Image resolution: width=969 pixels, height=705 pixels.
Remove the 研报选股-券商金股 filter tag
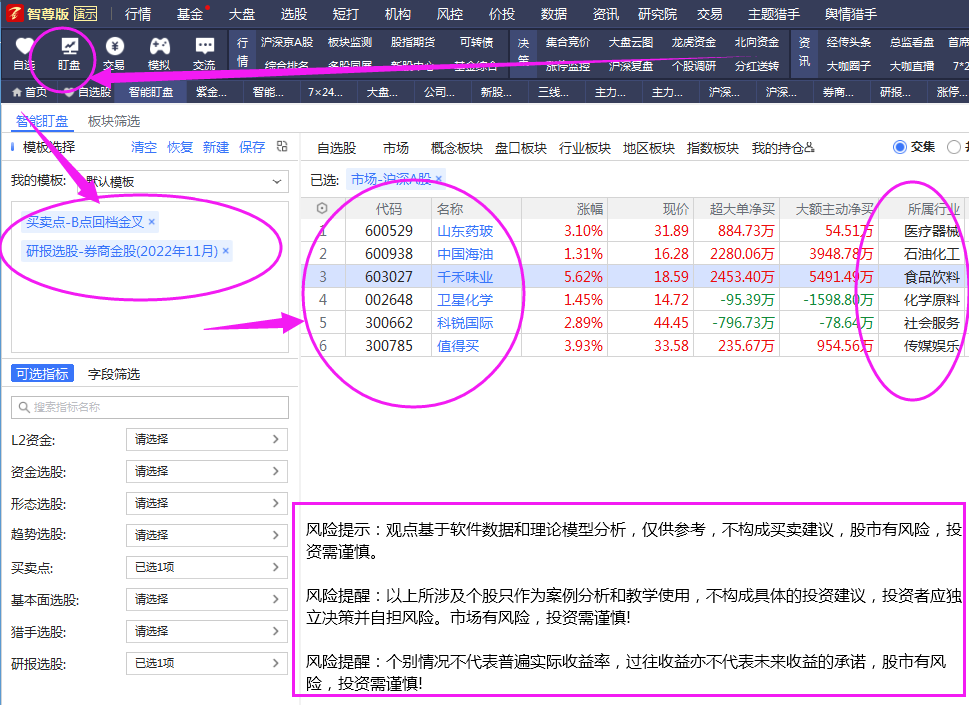(x=226, y=251)
